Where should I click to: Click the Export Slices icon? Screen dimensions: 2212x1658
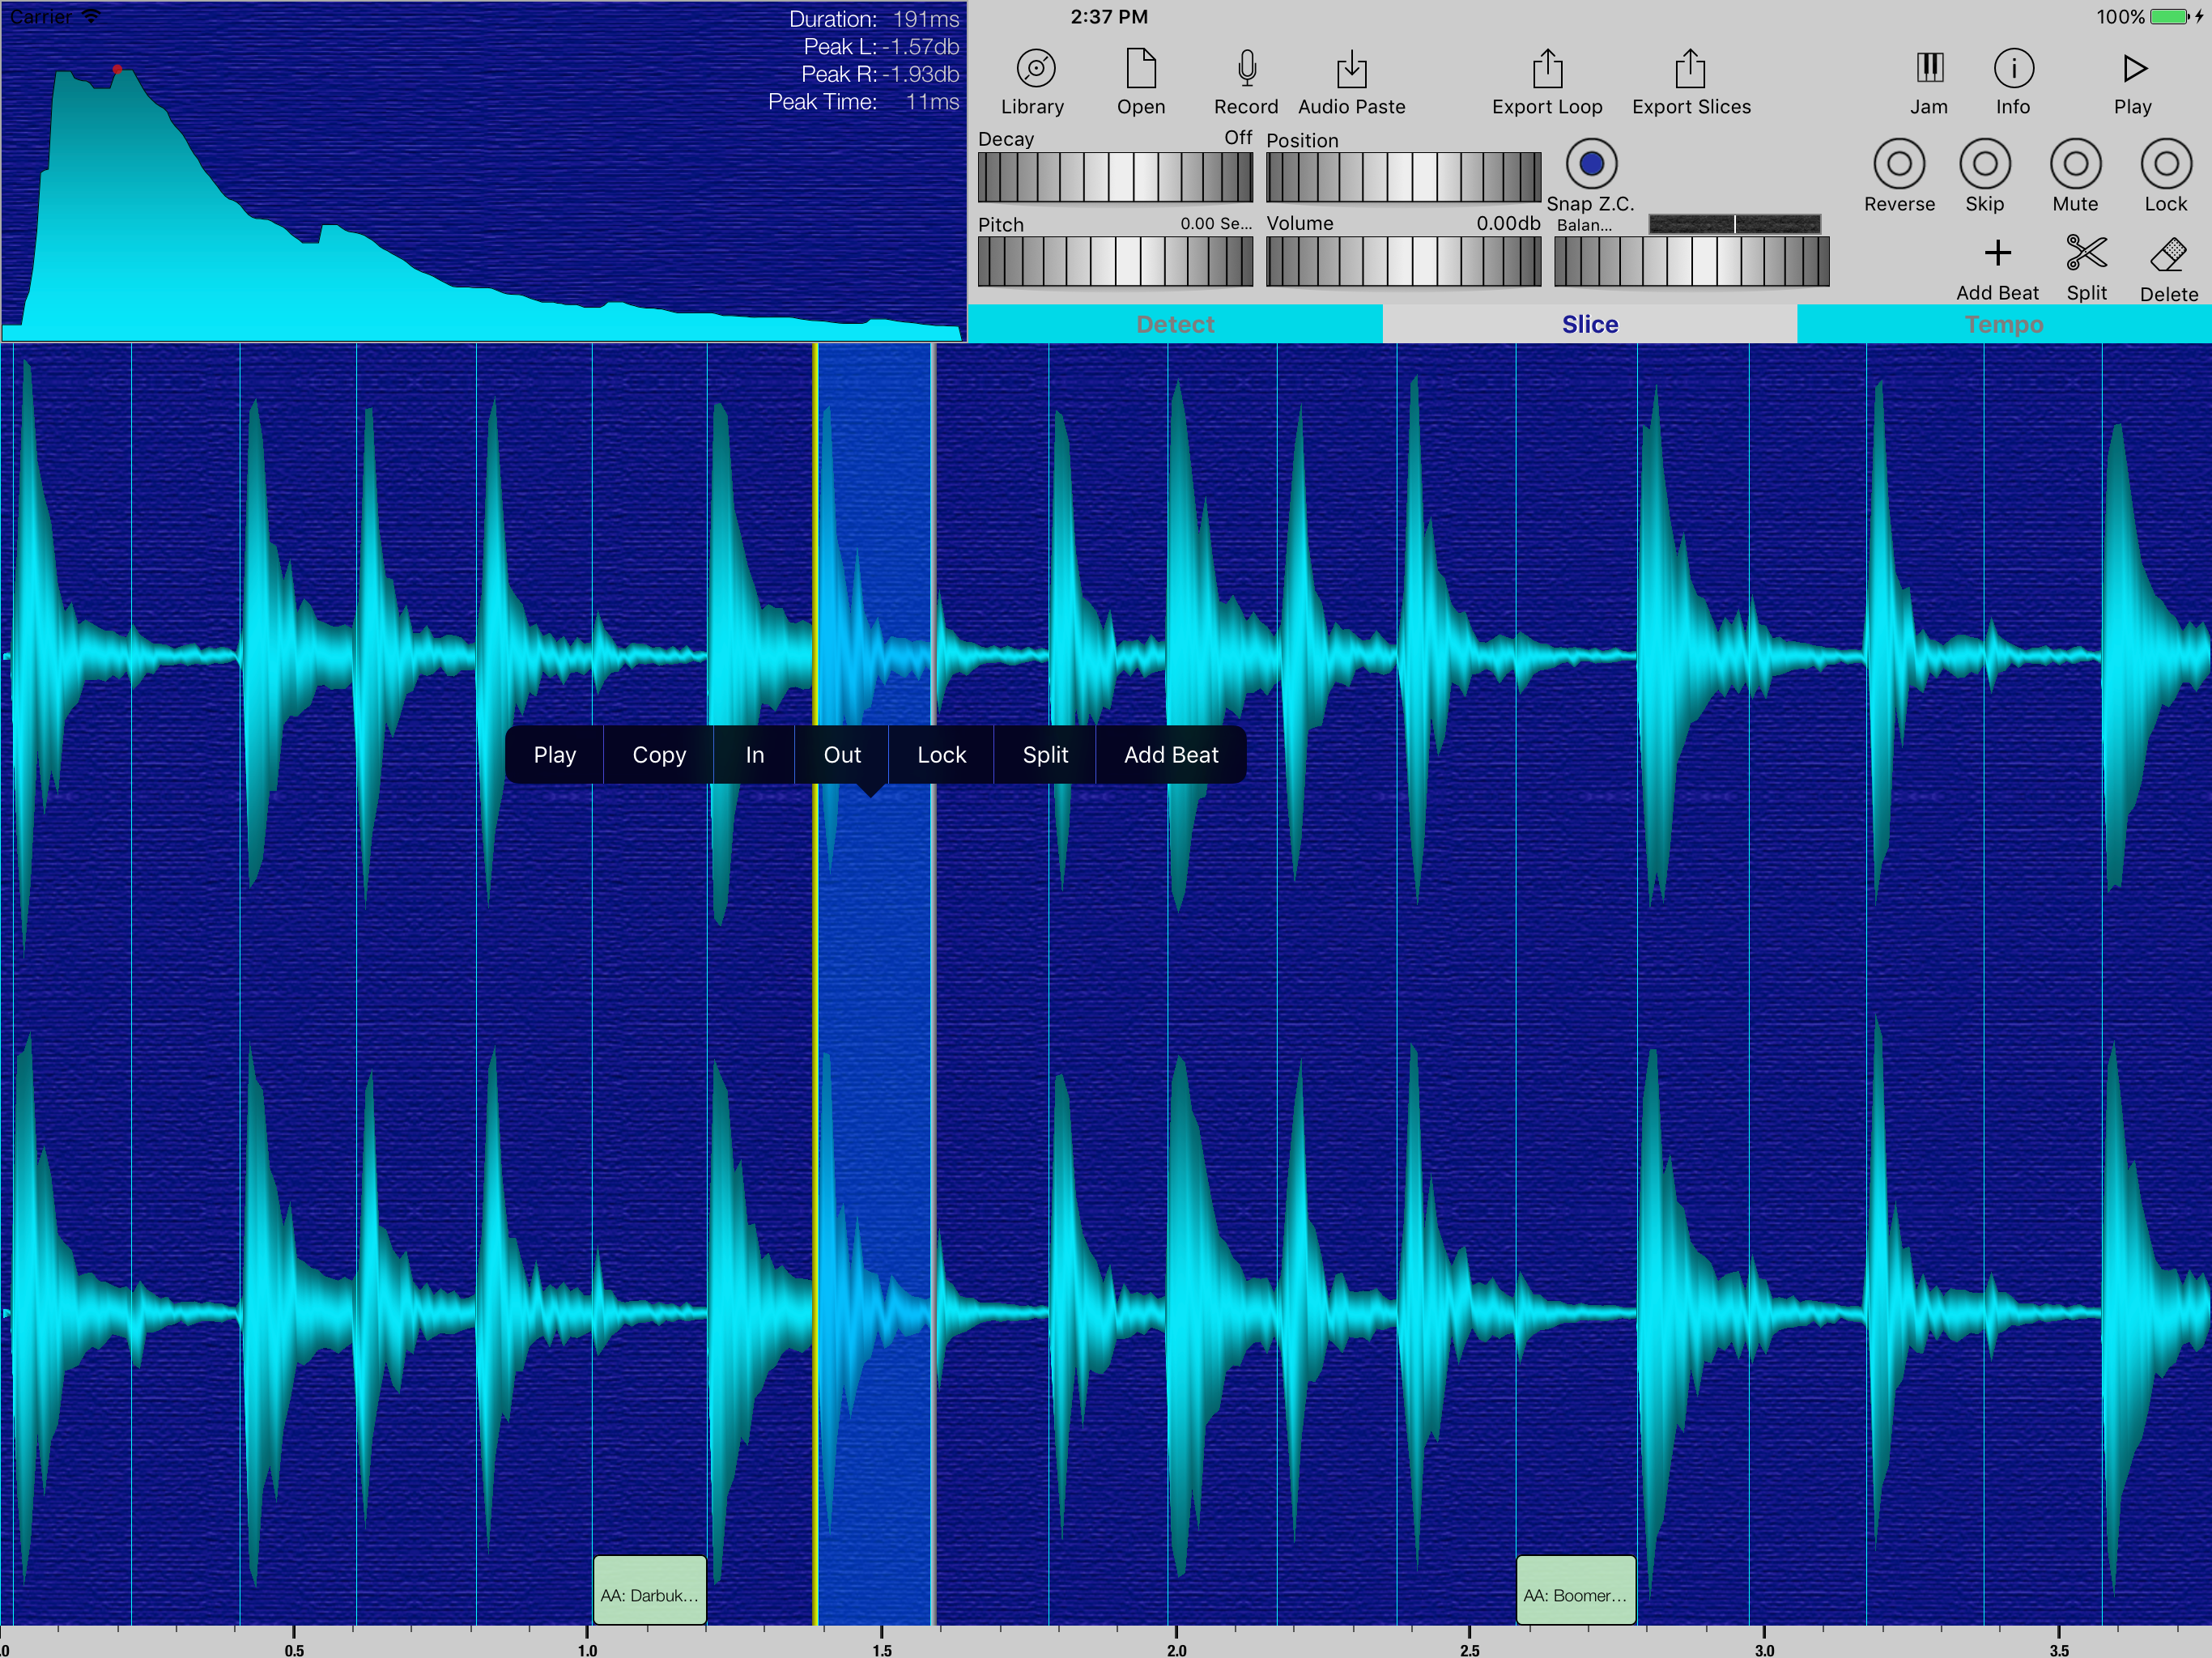point(1690,69)
